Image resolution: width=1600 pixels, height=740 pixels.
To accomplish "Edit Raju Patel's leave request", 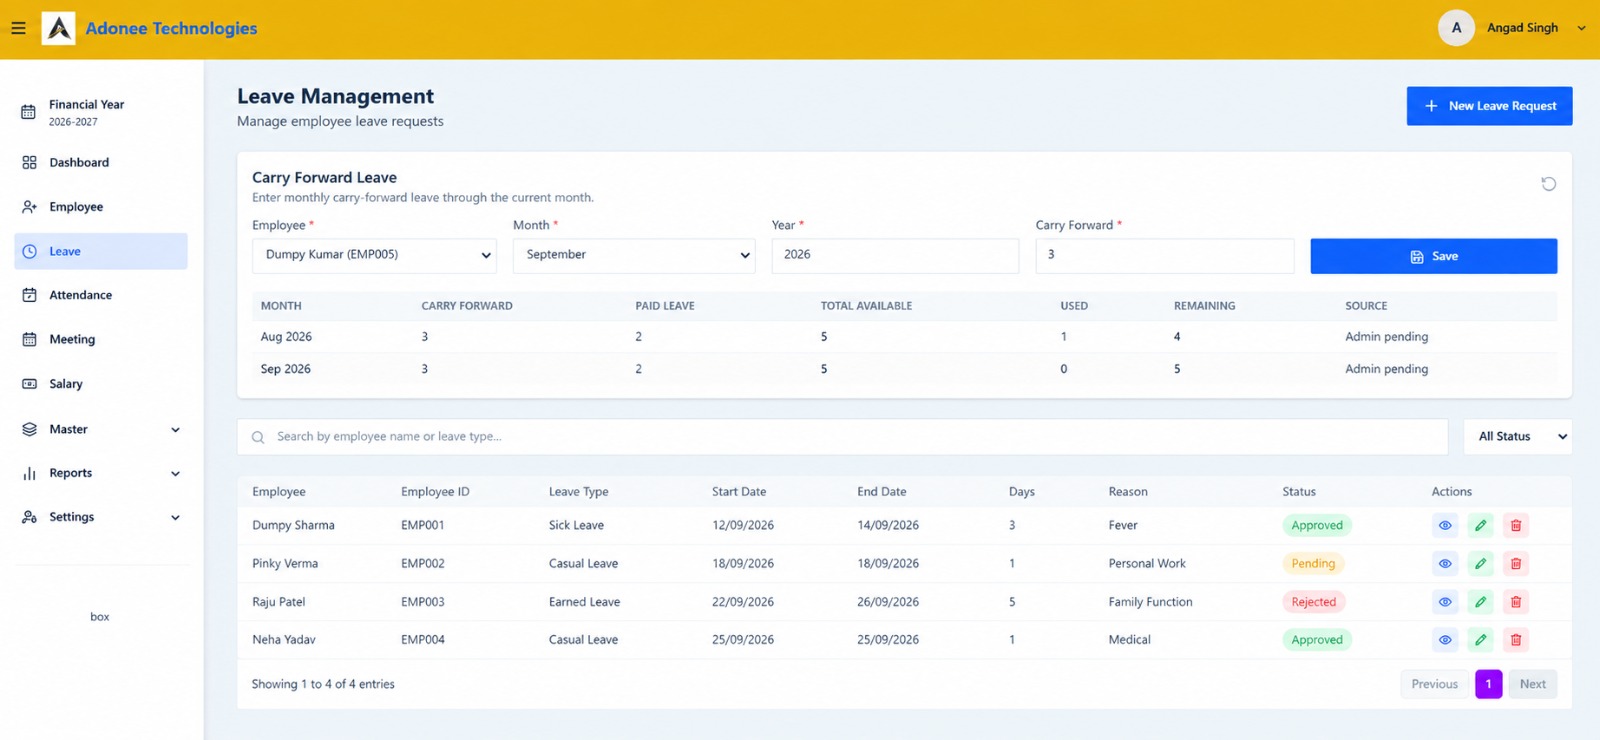I will pos(1480,602).
